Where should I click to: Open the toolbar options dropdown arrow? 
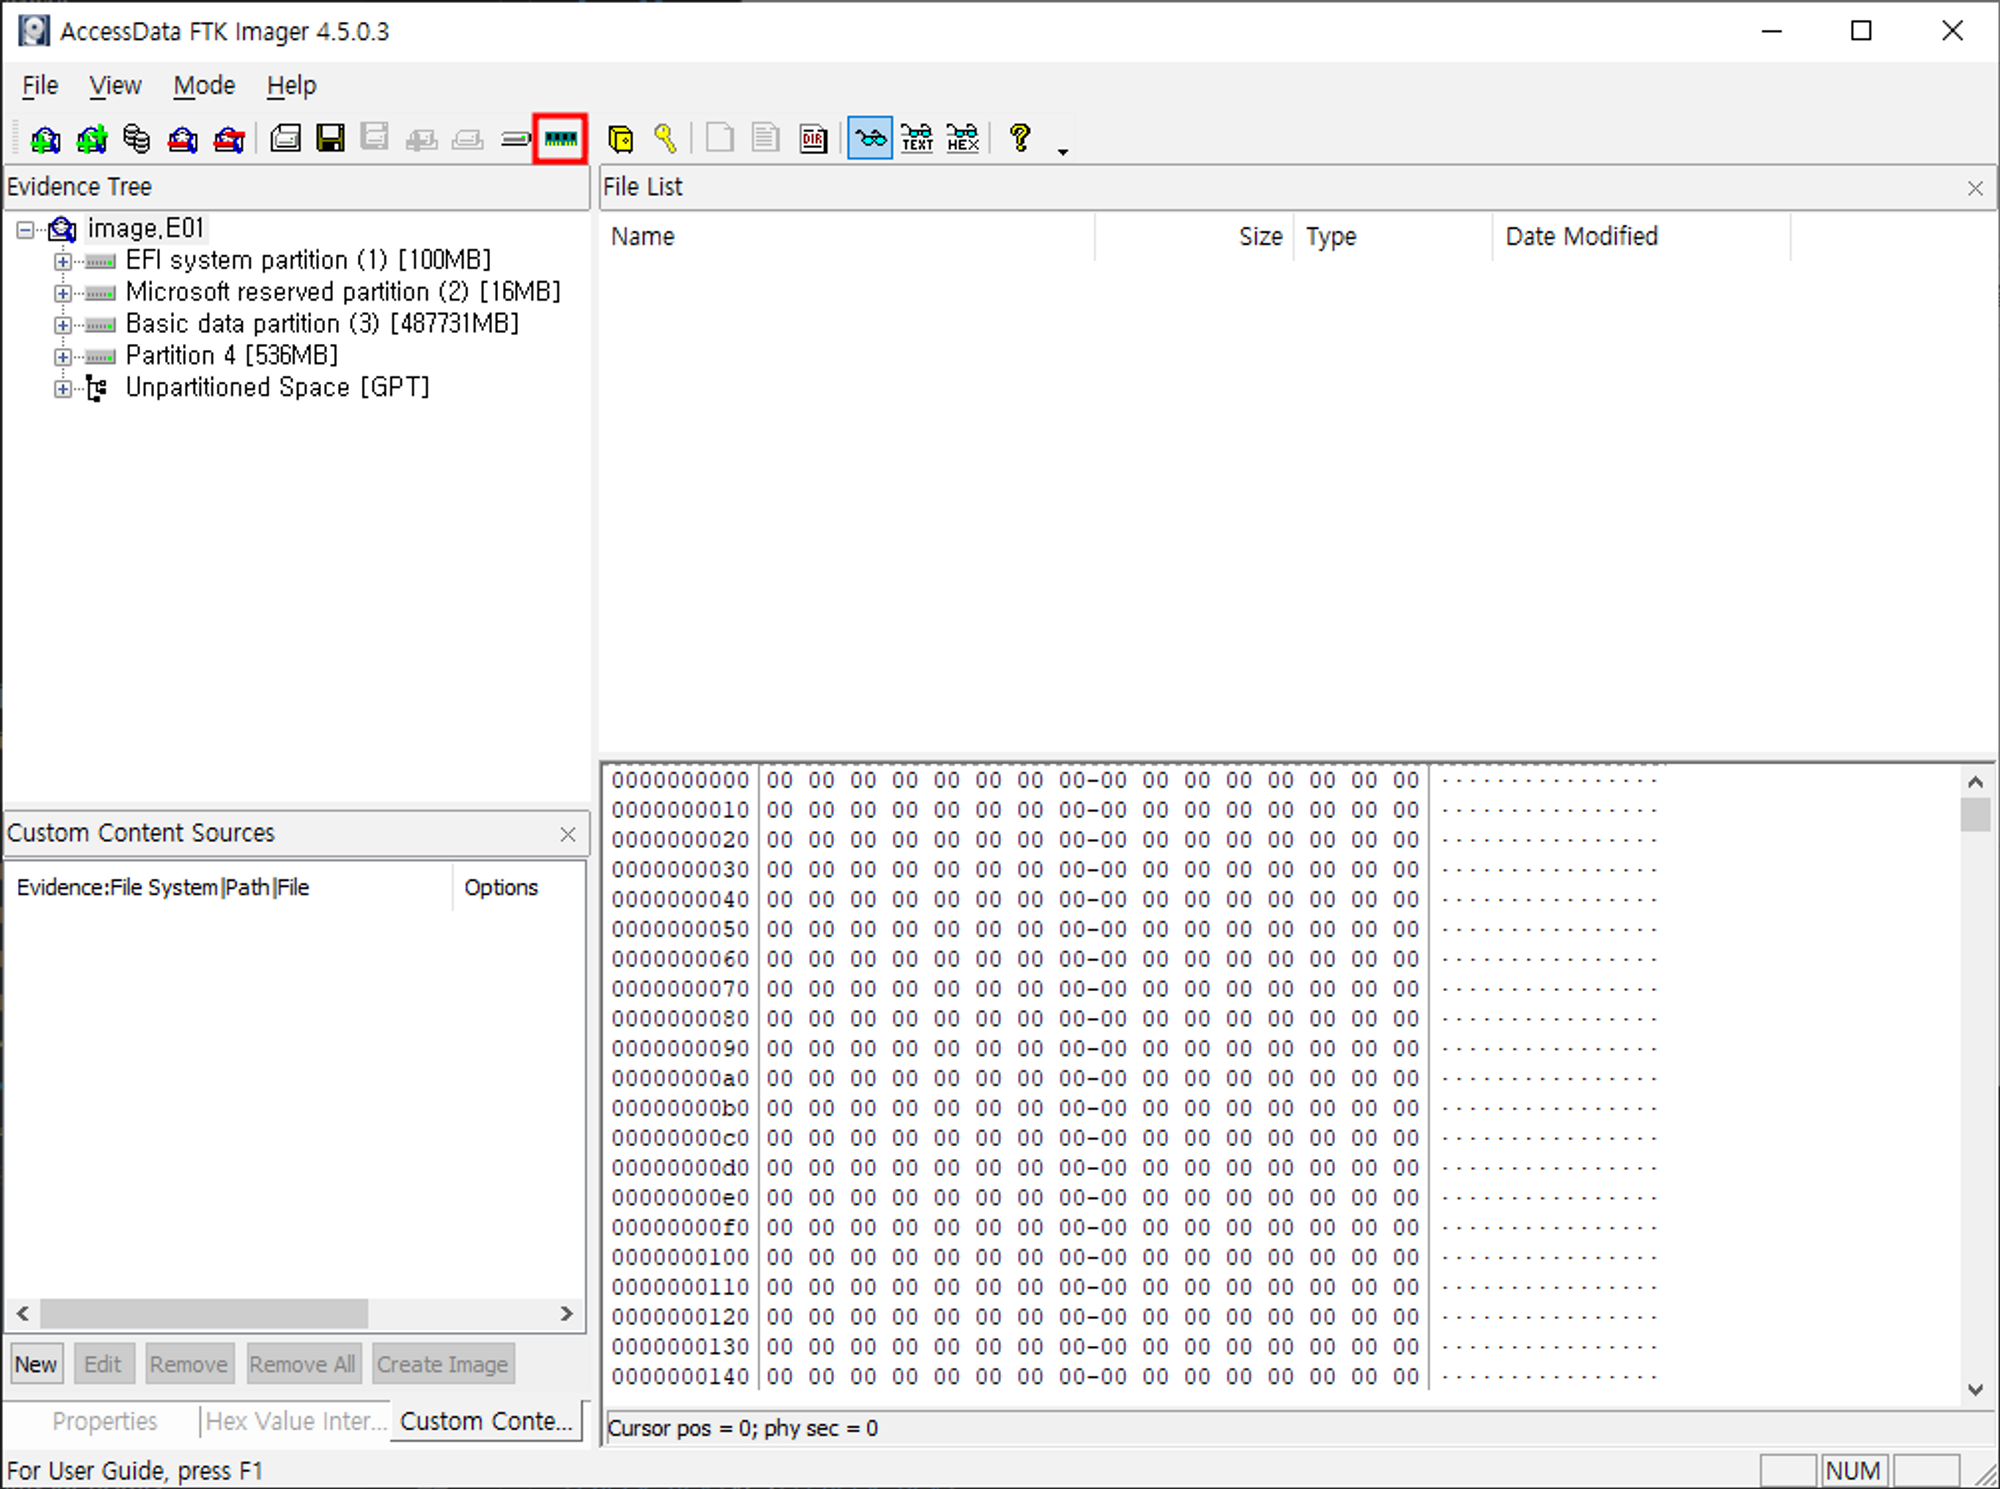1063,151
